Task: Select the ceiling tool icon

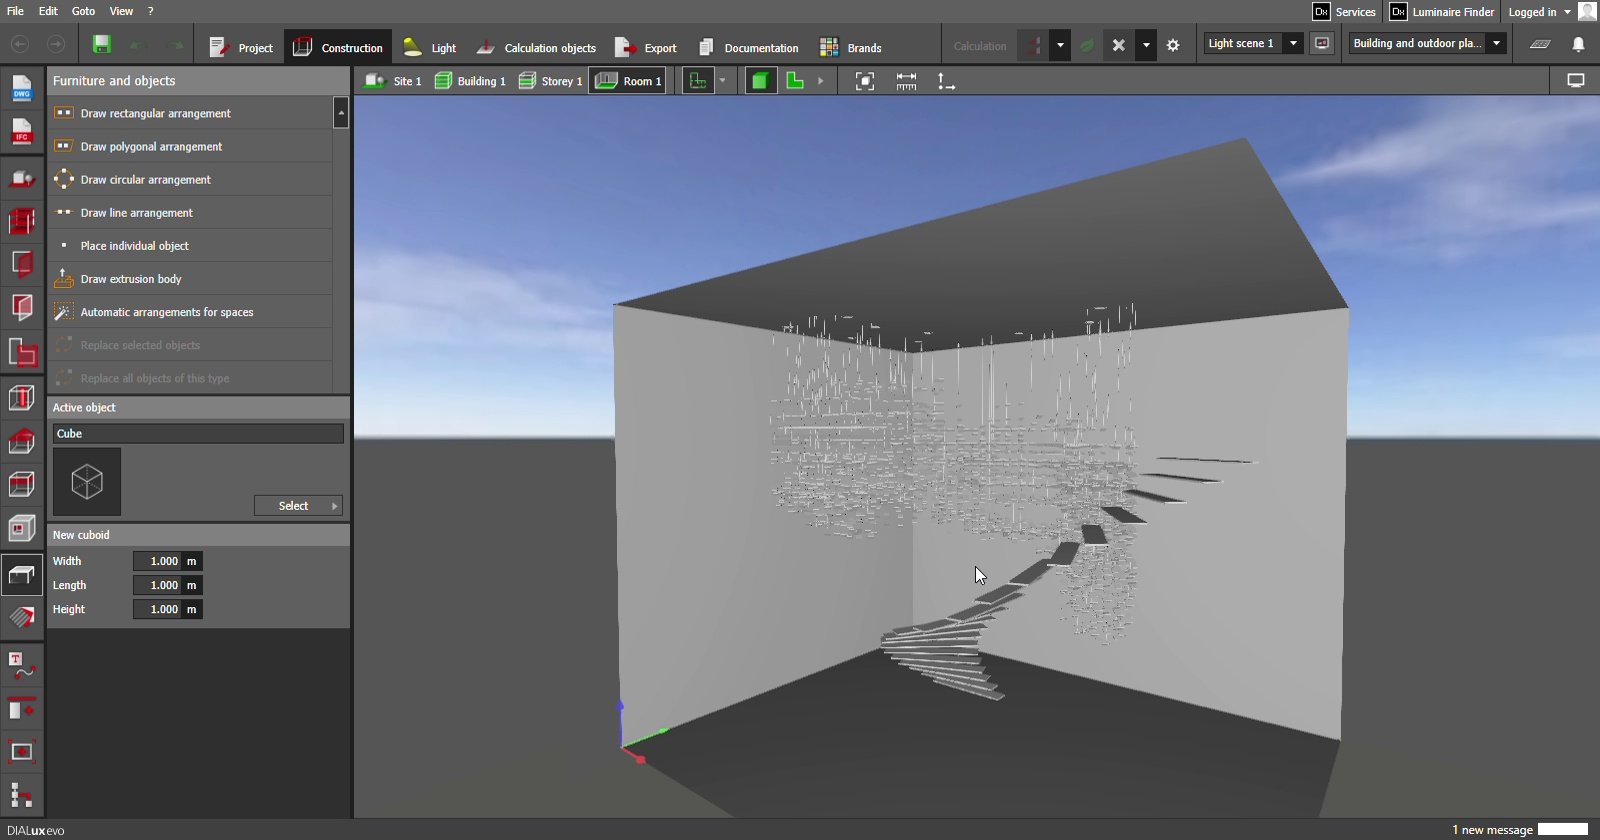Action: (21, 485)
